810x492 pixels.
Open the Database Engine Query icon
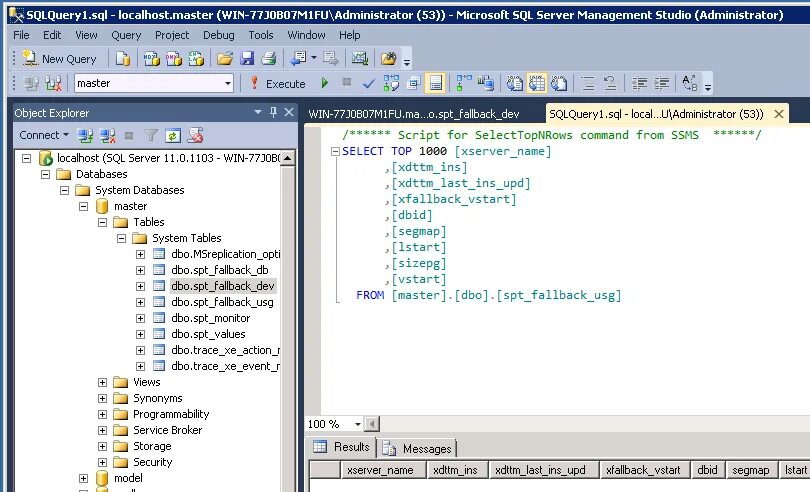pos(122,59)
